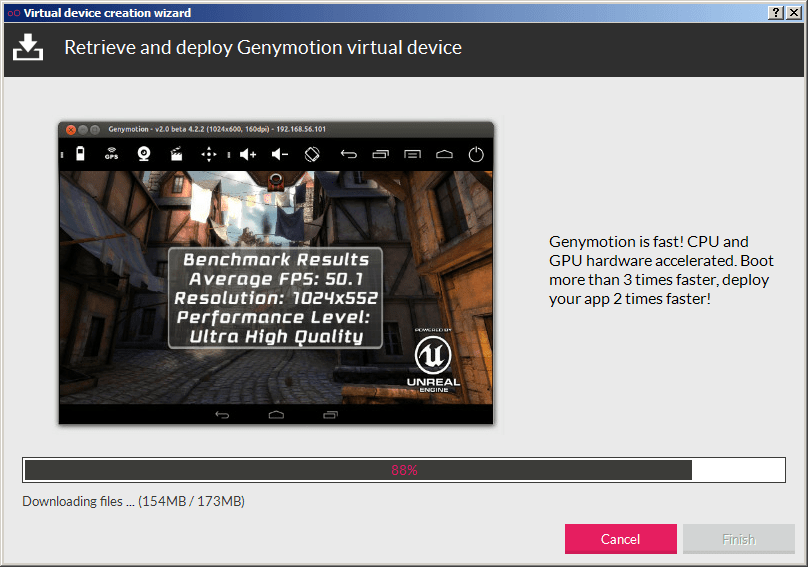Click the "Downloading files ... (154MB / 173MB)" status text

(133, 501)
